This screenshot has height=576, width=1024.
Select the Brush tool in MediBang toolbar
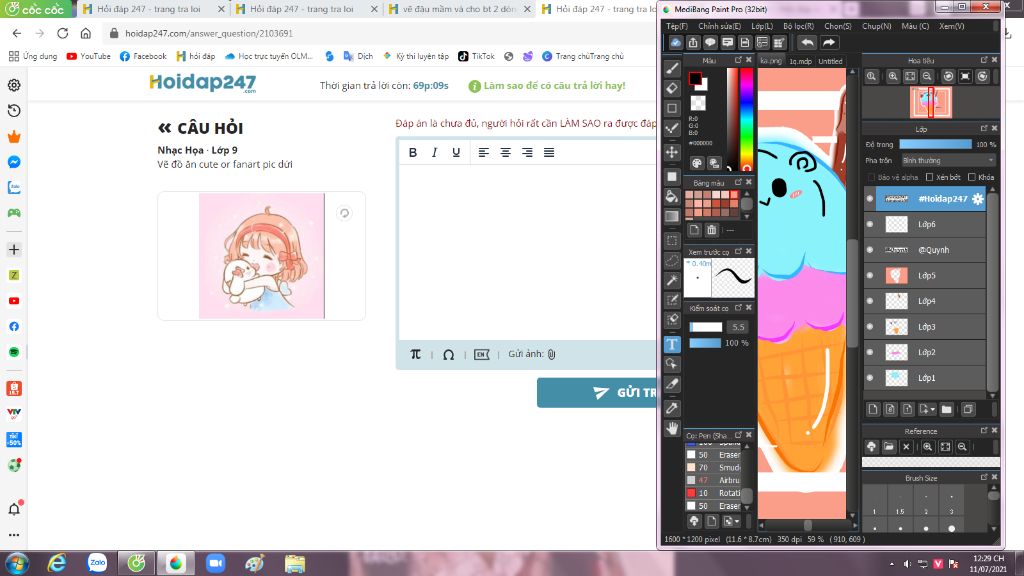pyautogui.click(x=672, y=69)
